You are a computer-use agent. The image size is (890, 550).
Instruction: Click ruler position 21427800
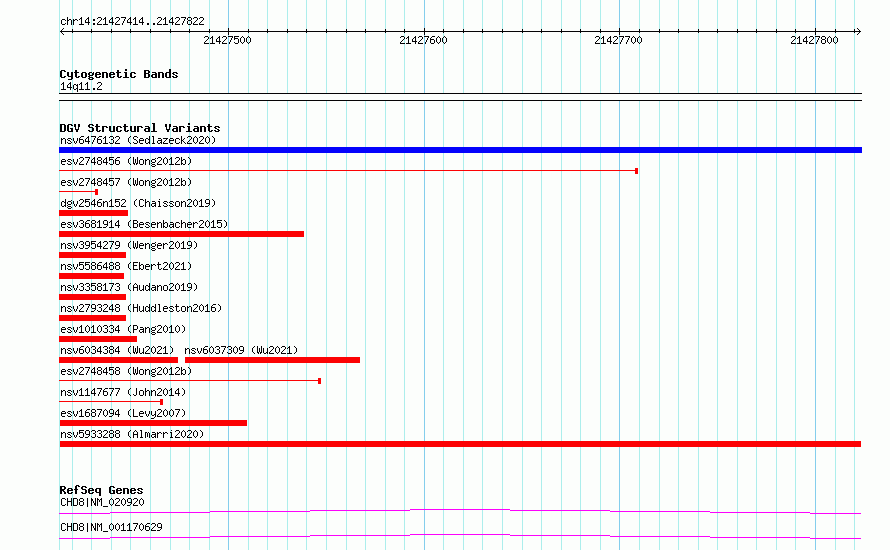pyautogui.click(x=815, y=40)
